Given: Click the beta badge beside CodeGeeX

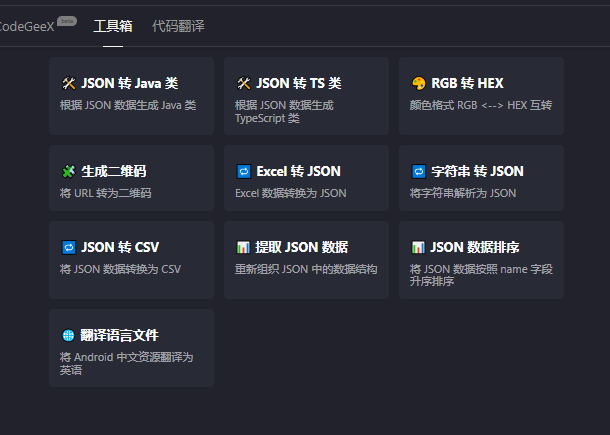Looking at the screenshot, I should 67,21.
